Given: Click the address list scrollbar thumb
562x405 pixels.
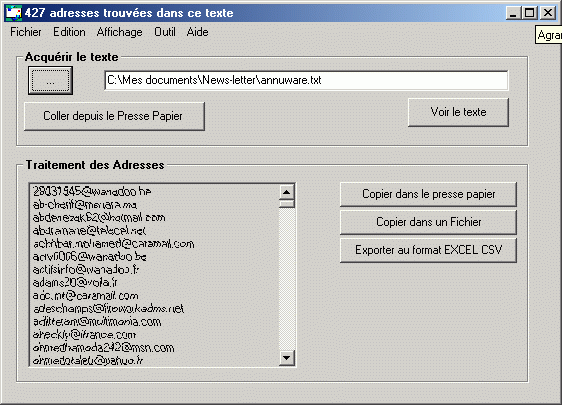Looking at the screenshot, I should click(286, 204).
